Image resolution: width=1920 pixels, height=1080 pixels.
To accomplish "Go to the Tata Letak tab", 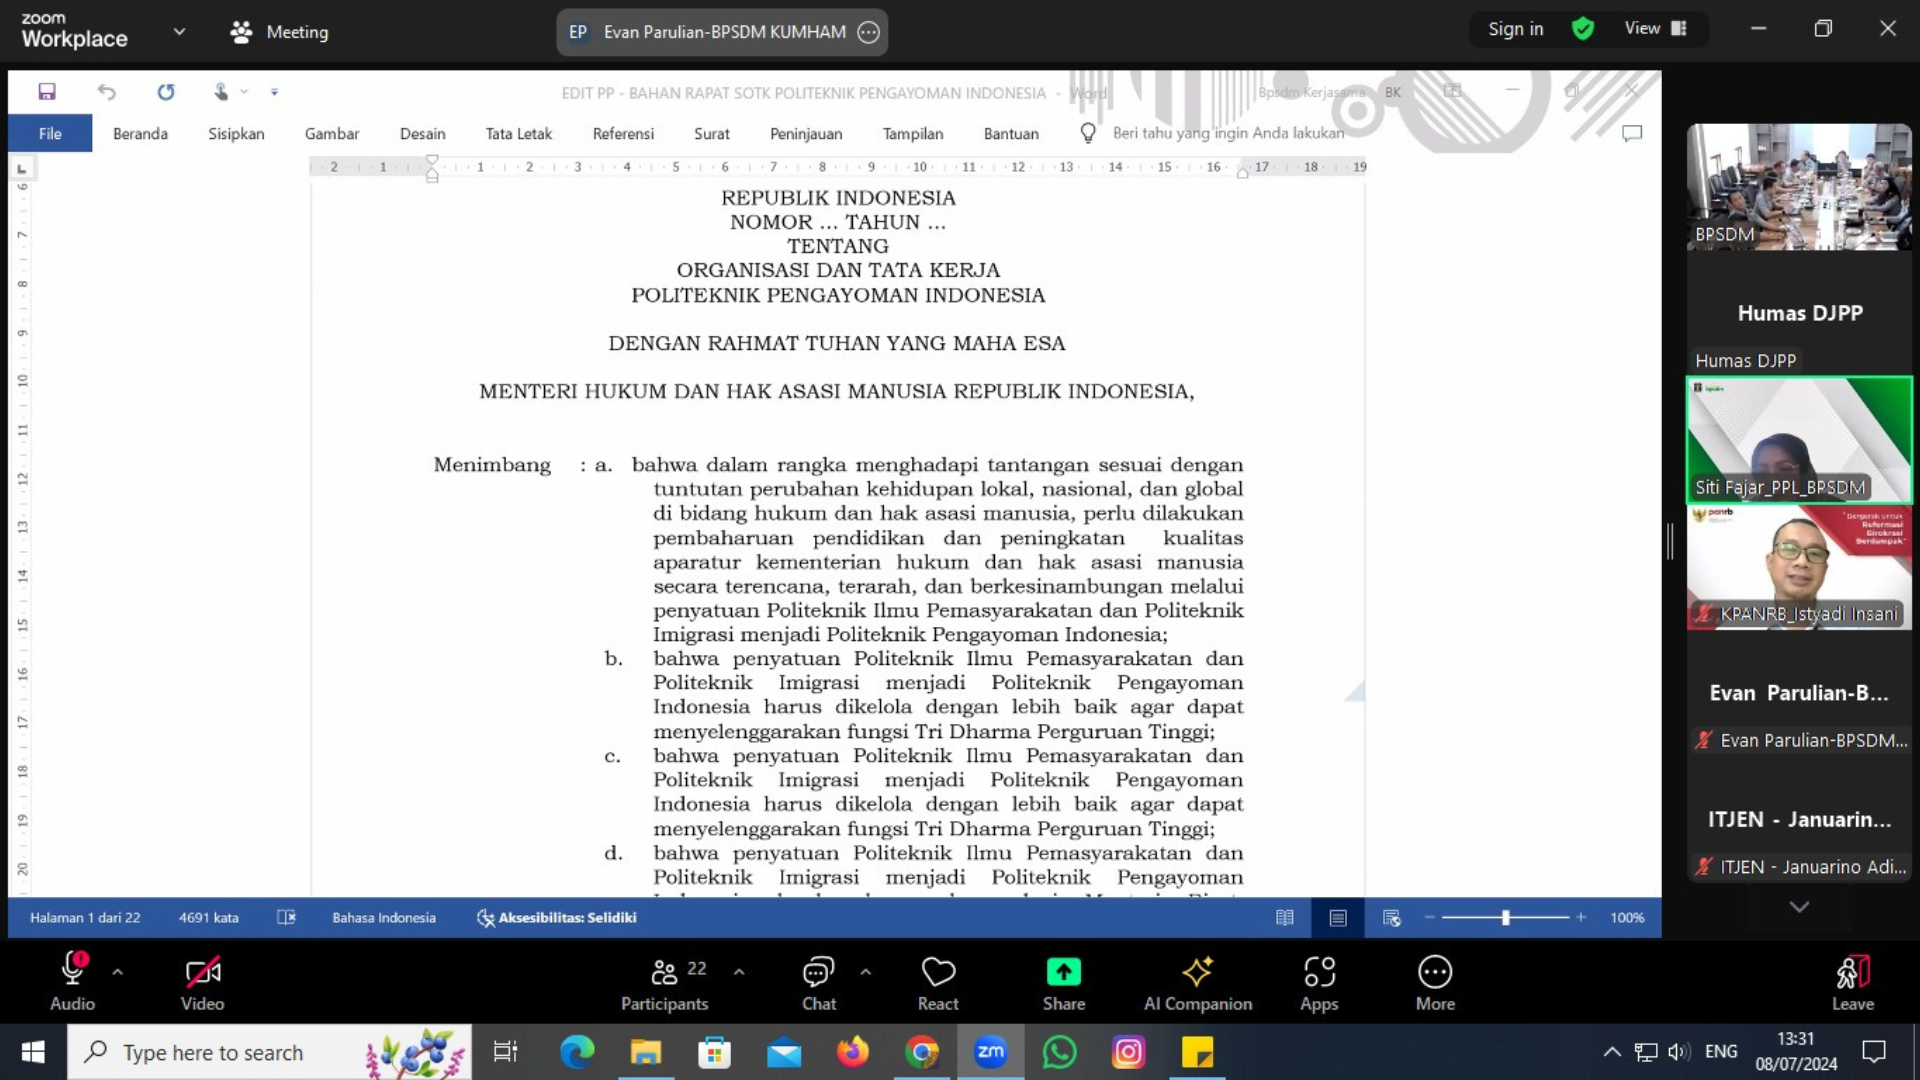I will click(x=518, y=133).
